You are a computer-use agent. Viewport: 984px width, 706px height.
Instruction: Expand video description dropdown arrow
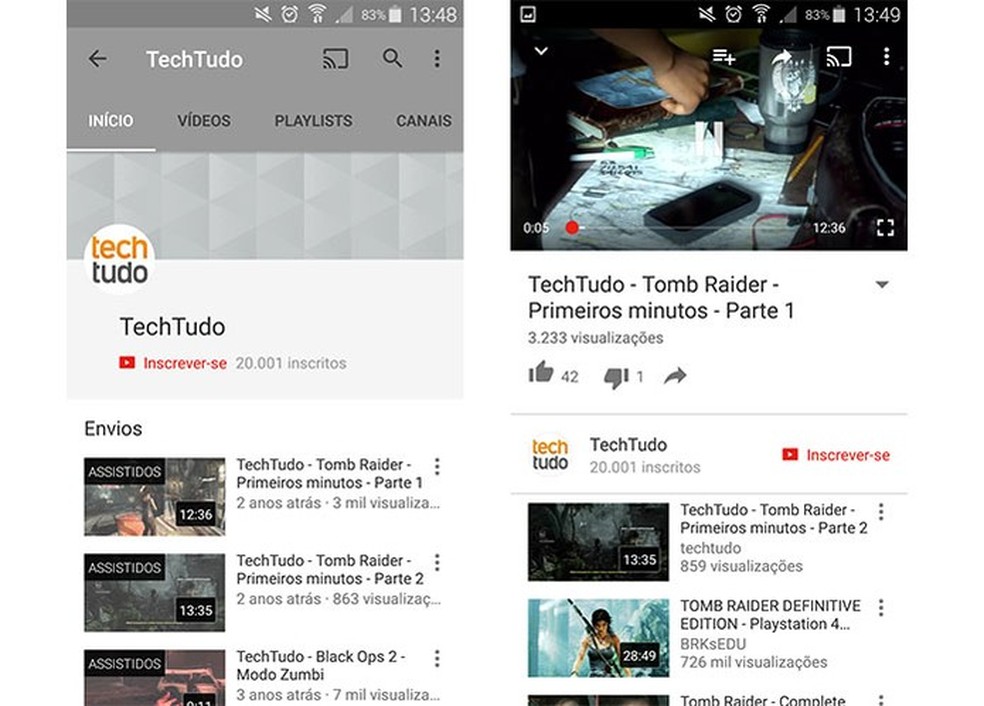coord(882,285)
